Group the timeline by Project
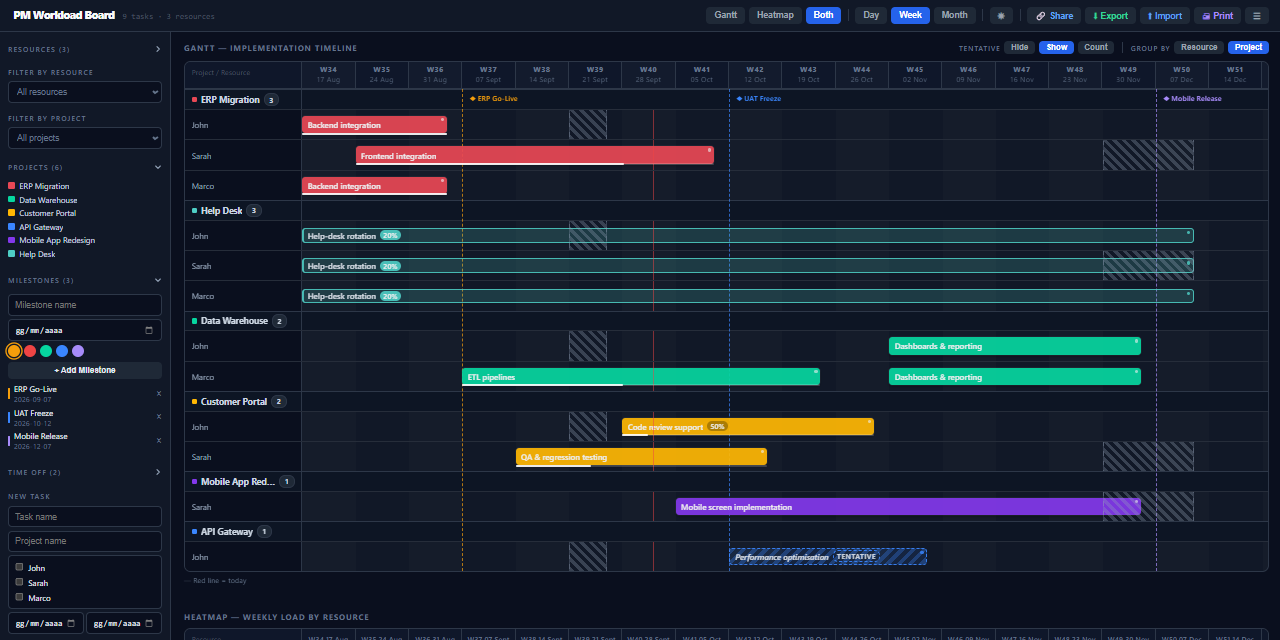 (x=1248, y=47)
